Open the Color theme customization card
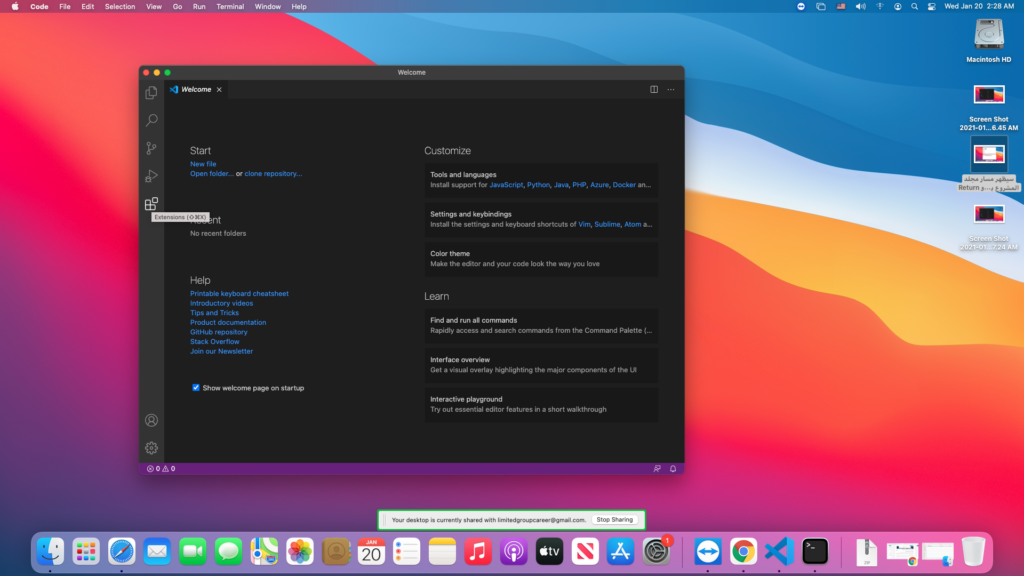1024x576 pixels. (x=541, y=259)
